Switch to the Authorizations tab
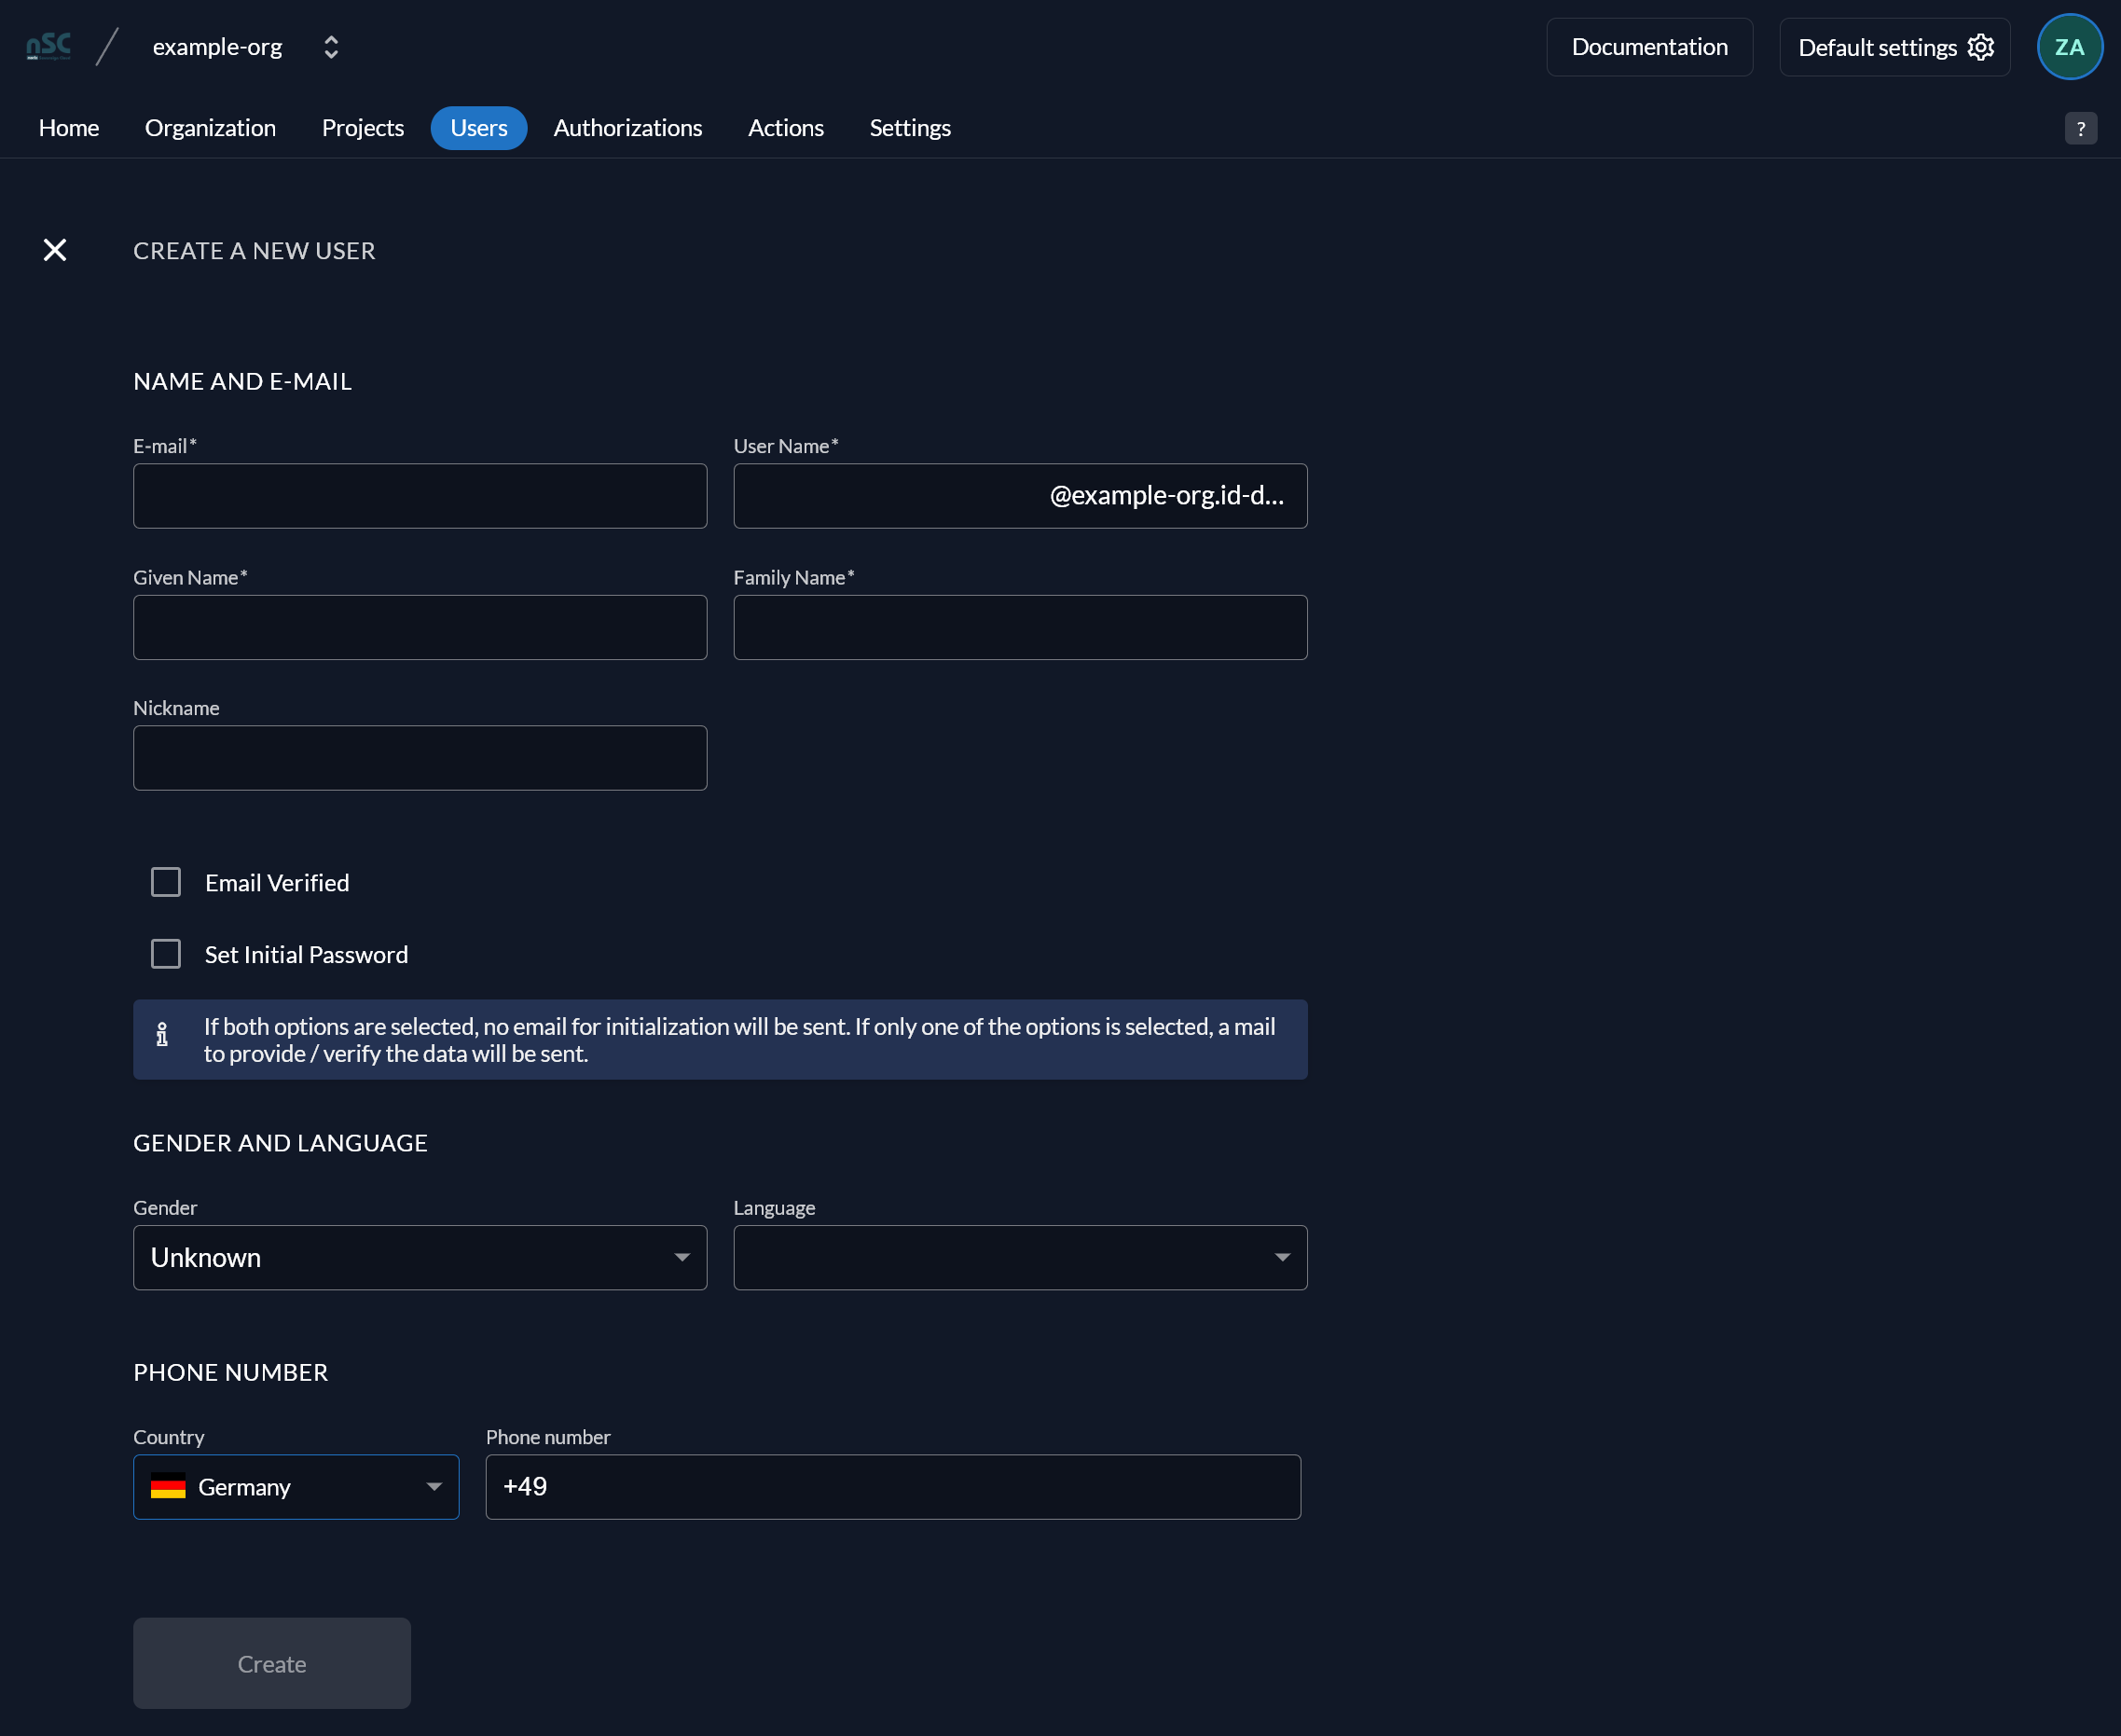 pyautogui.click(x=628, y=128)
